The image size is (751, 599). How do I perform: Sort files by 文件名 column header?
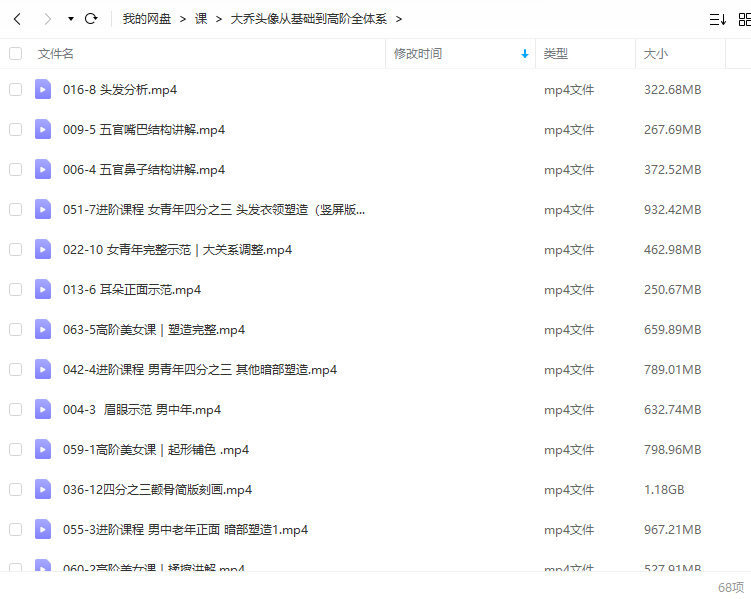[56, 54]
